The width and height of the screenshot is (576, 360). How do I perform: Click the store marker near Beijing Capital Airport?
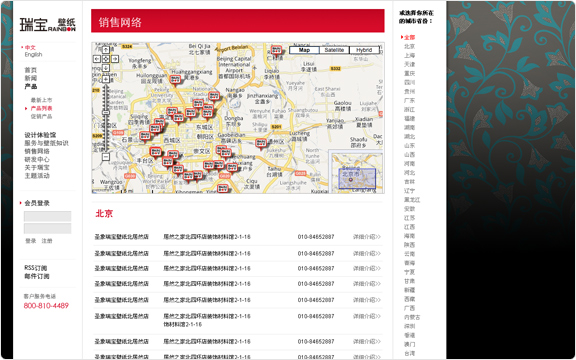(x=276, y=51)
